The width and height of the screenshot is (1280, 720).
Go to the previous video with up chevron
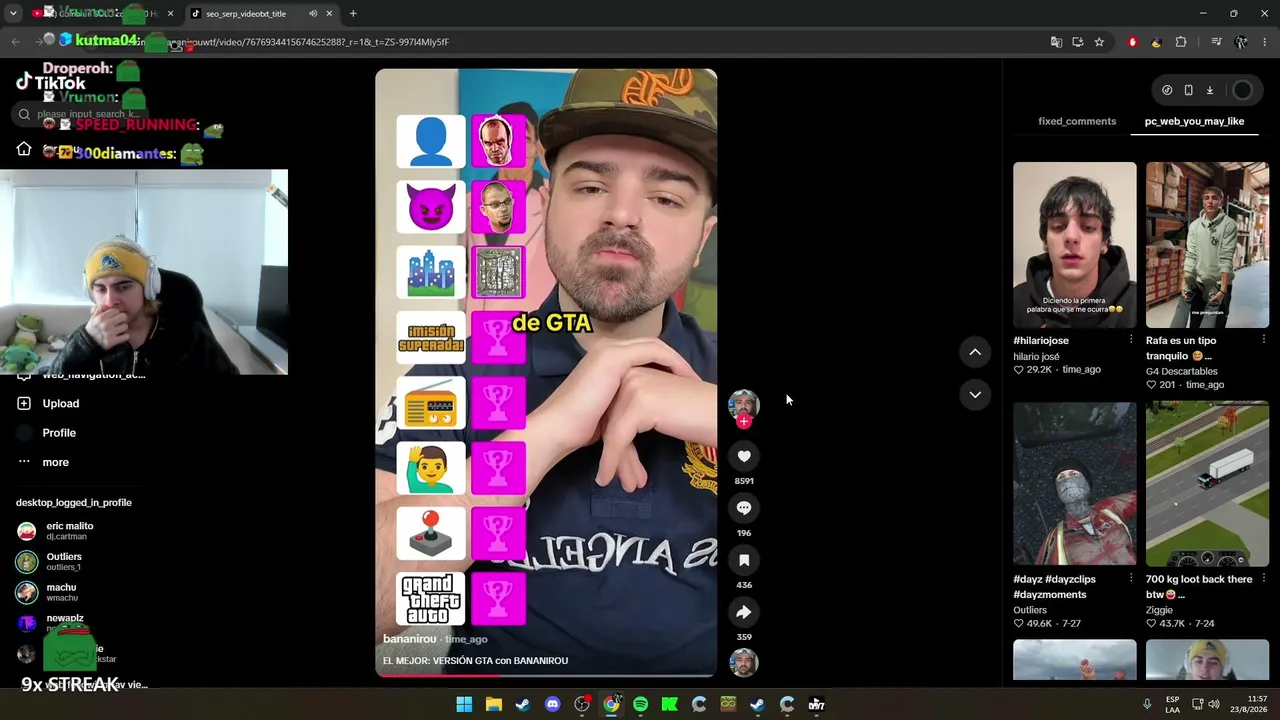tap(975, 352)
